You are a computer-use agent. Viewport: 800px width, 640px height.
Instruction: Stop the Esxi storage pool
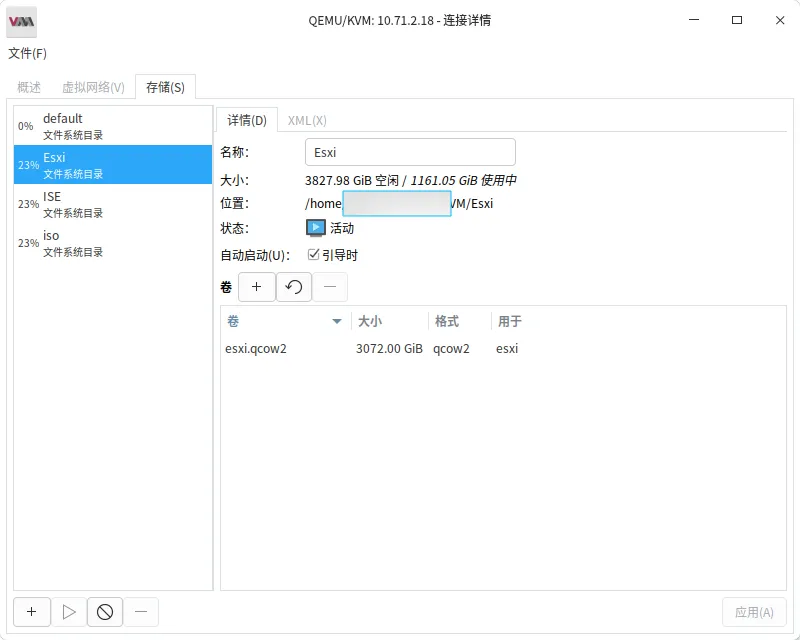(105, 611)
